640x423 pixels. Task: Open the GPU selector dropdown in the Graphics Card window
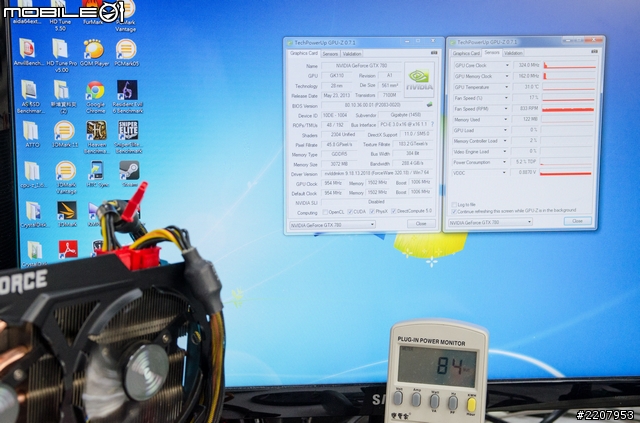tap(332, 225)
